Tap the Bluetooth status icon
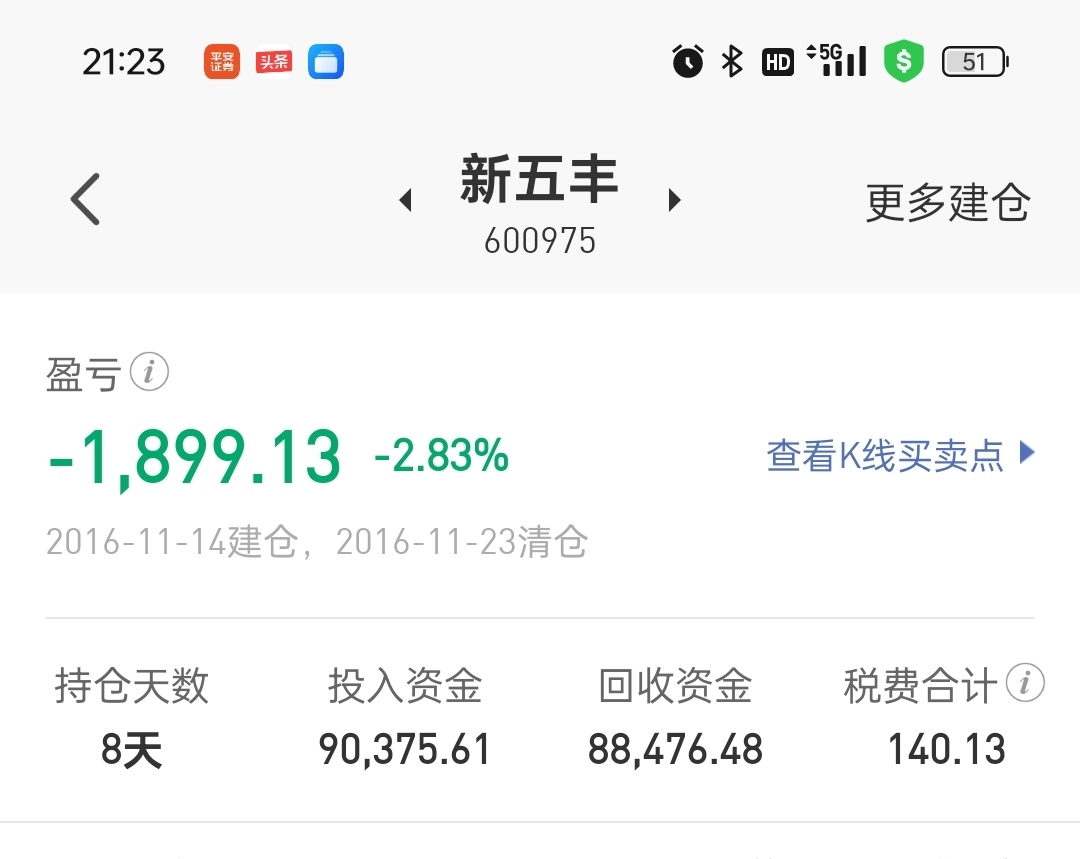Image resolution: width=1080 pixels, height=859 pixels. (x=731, y=61)
